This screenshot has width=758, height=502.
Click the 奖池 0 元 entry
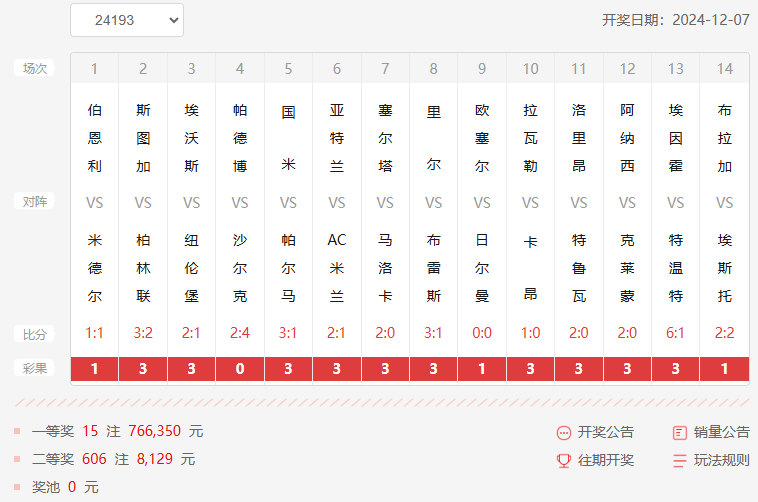point(65,487)
